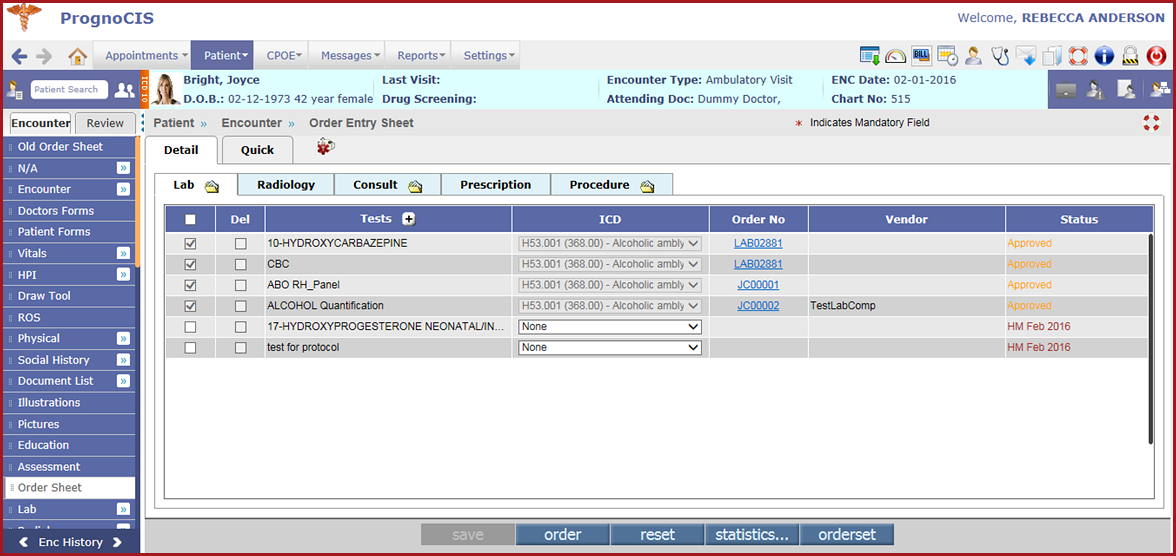Open the CPOE menu
Screen dimensions: 1176x556
click(284, 56)
